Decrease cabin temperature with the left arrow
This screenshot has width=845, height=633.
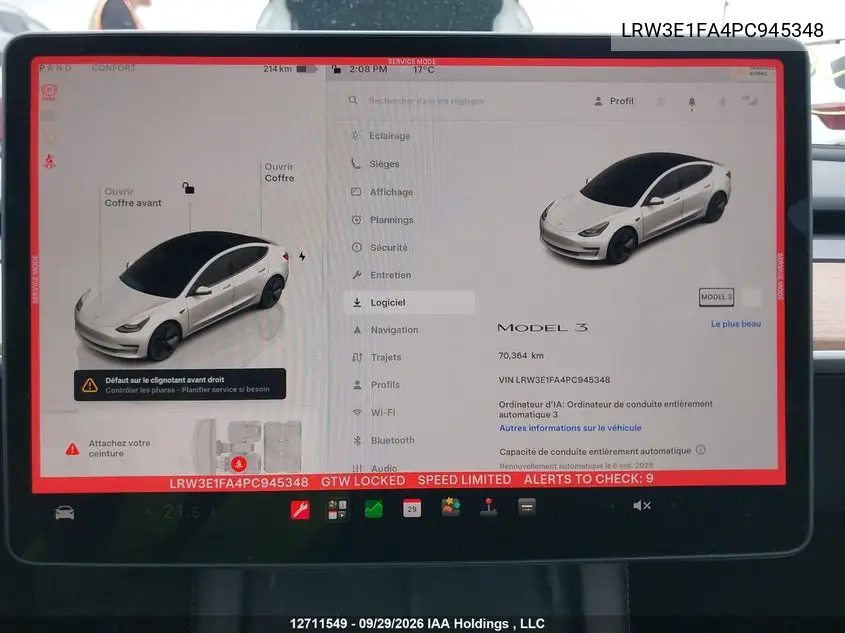(x=150, y=512)
